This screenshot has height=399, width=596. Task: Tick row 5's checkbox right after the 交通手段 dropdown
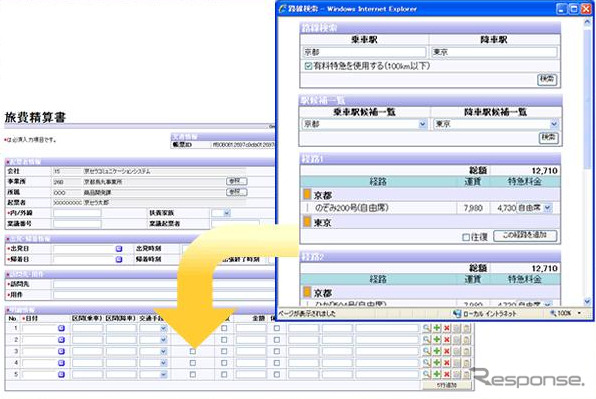tap(193, 375)
